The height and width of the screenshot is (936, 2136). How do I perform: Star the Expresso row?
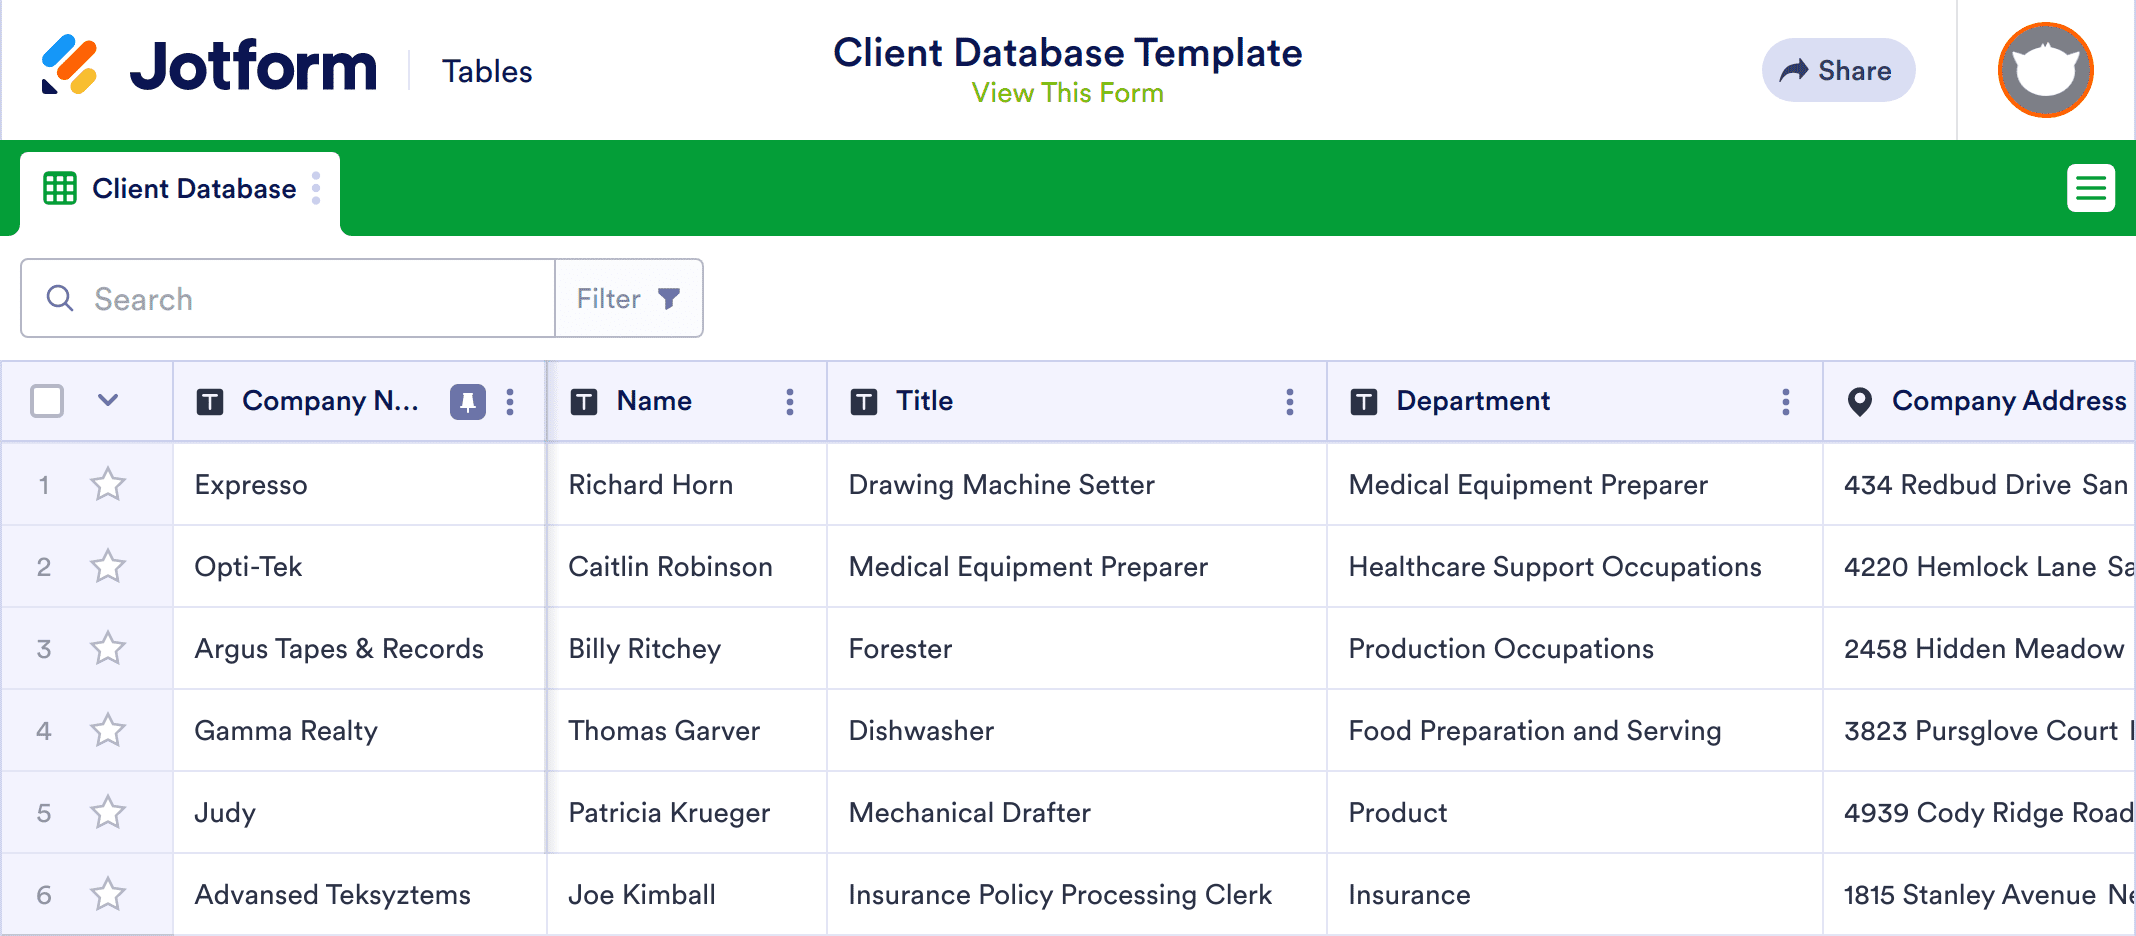click(108, 485)
